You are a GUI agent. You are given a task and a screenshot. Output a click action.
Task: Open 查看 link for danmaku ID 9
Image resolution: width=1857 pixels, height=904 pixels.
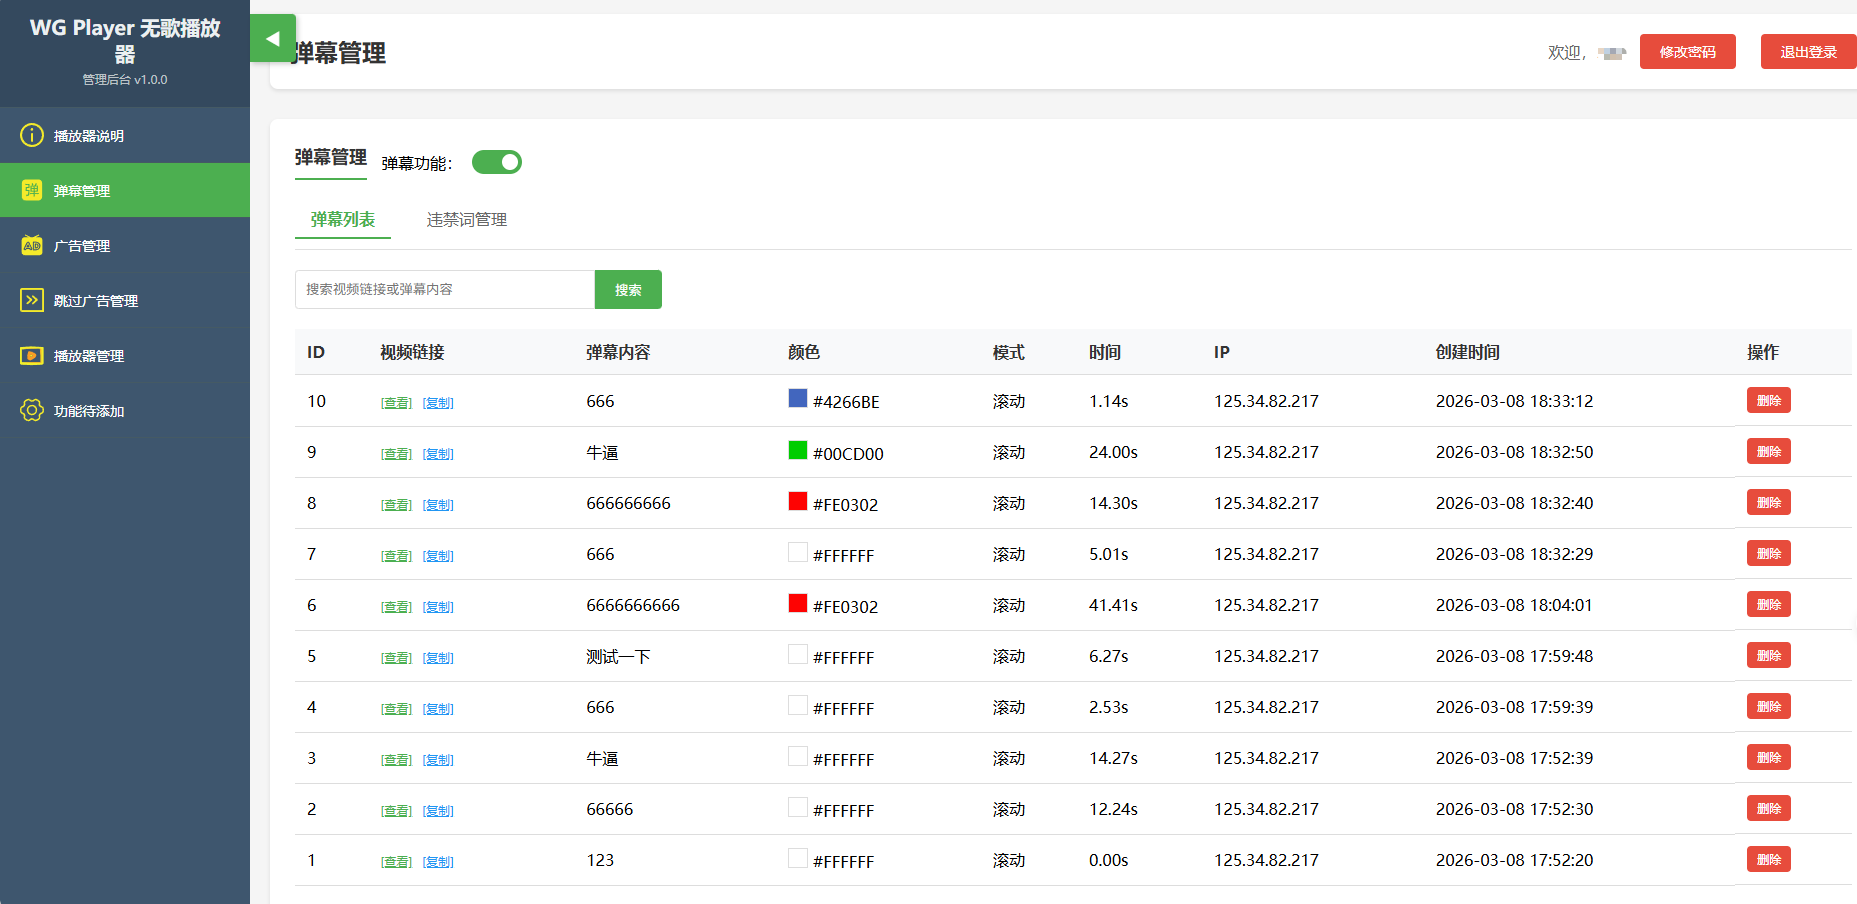click(396, 454)
